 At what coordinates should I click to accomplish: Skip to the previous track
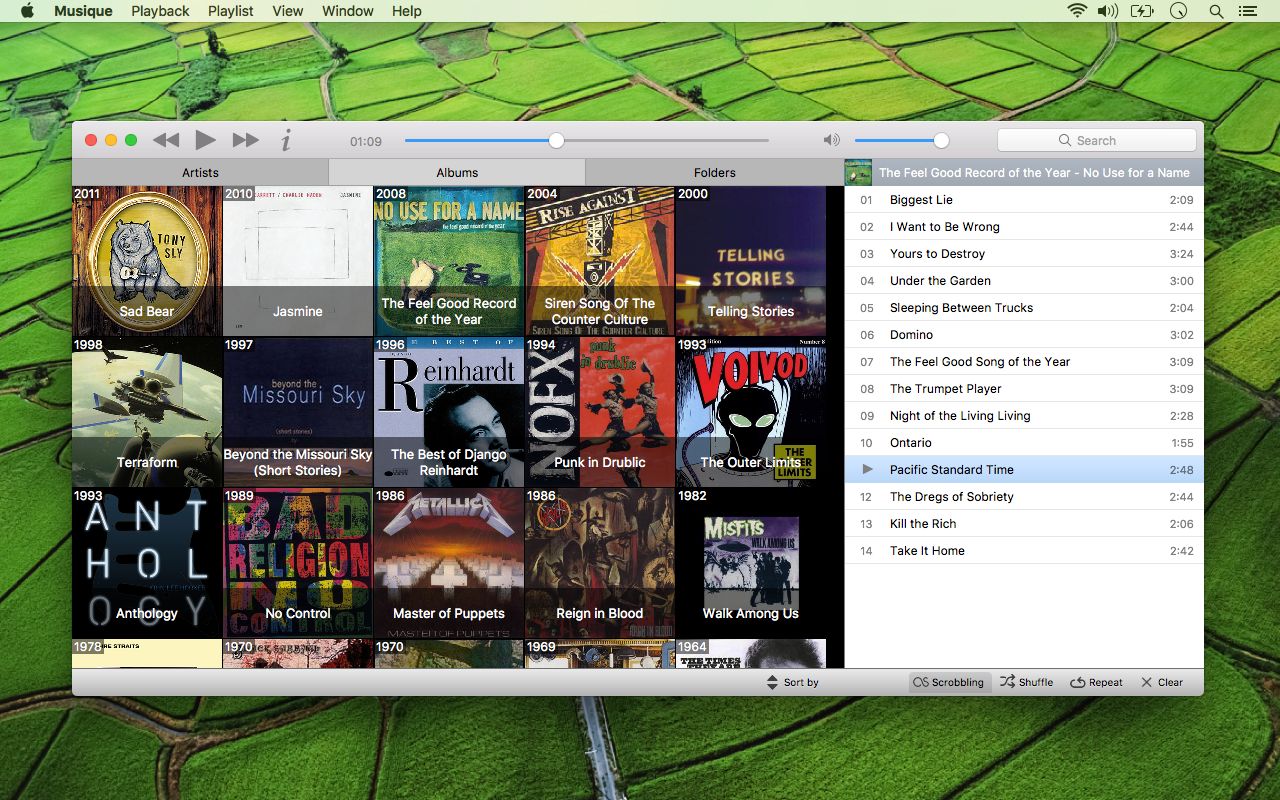[x=166, y=140]
